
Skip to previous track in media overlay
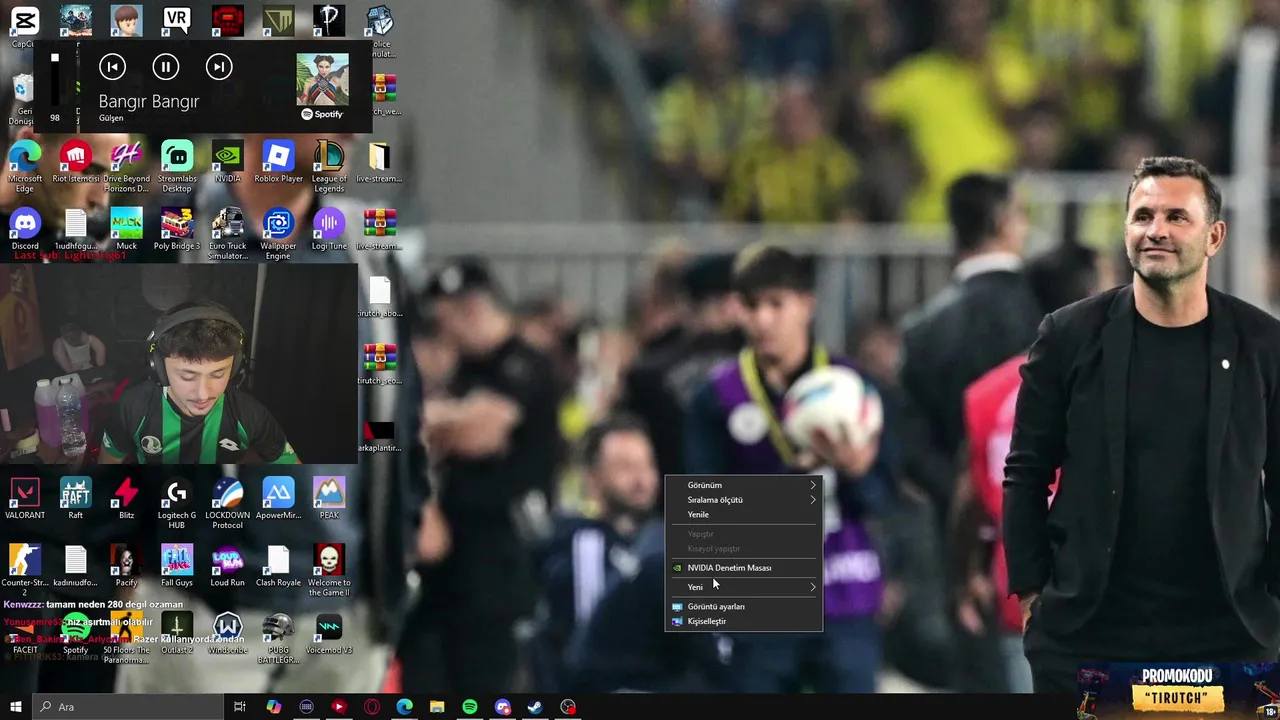[113, 67]
